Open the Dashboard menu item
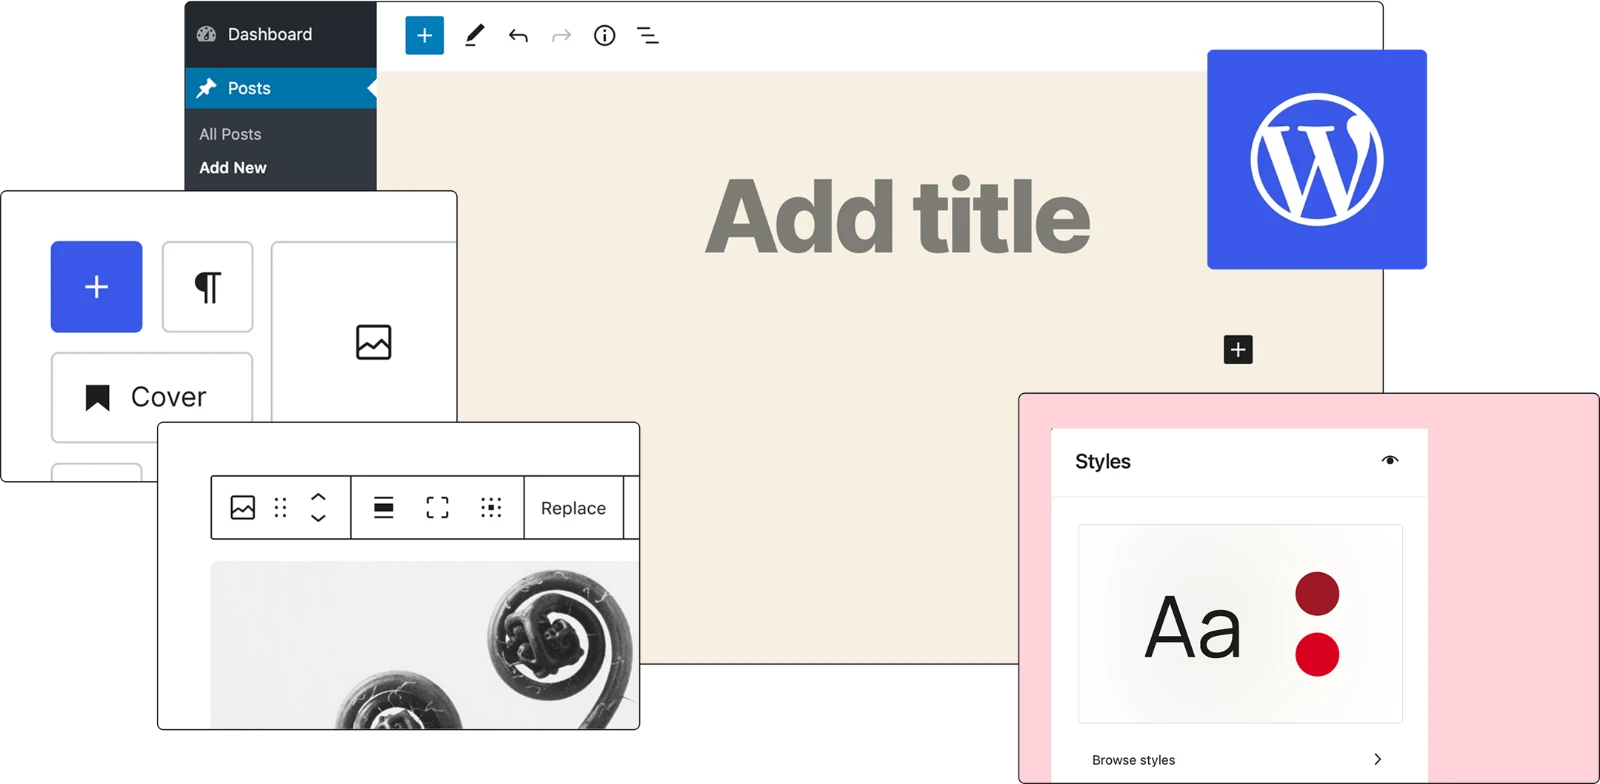Viewport: 1600px width, 784px height. tap(281, 34)
